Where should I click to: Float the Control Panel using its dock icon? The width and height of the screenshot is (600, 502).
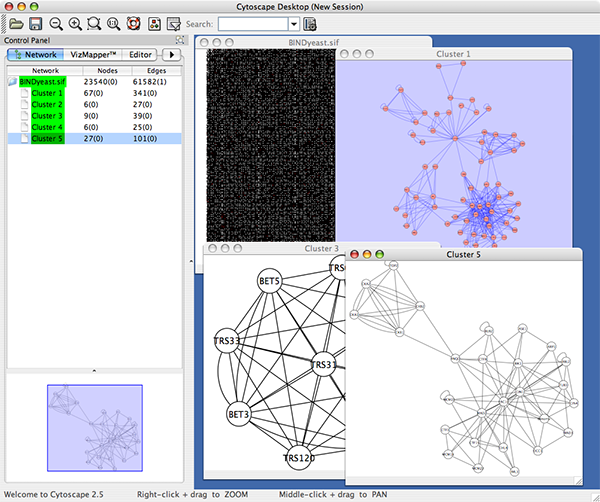[179, 39]
